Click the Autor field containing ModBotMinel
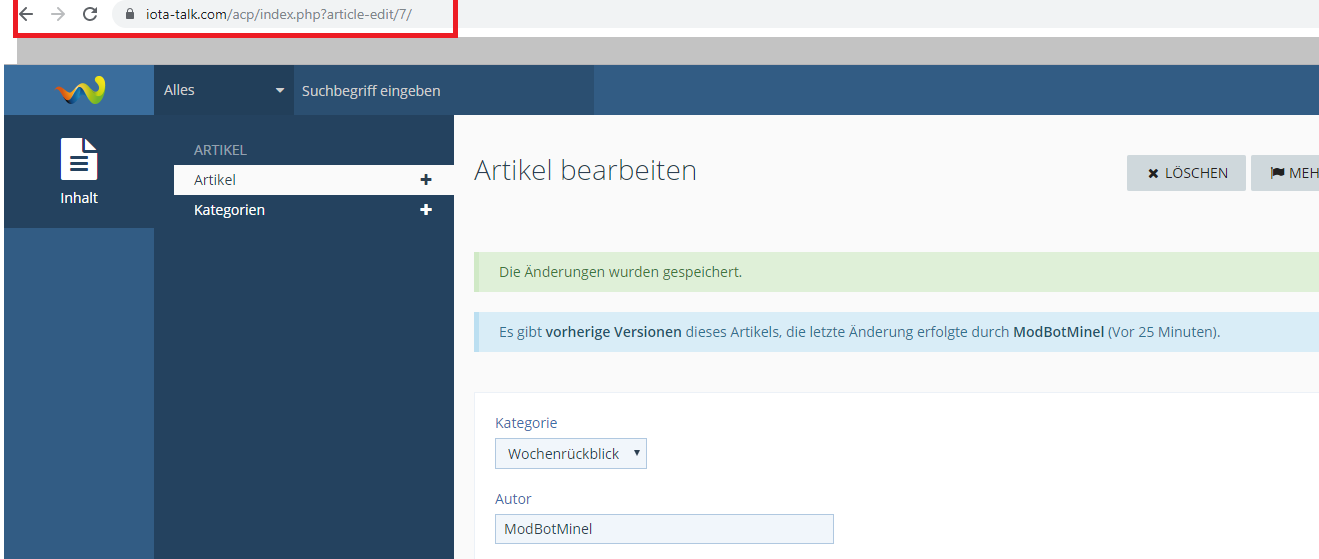This screenshot has height=559, width=1319. click(x=664, y=529)
